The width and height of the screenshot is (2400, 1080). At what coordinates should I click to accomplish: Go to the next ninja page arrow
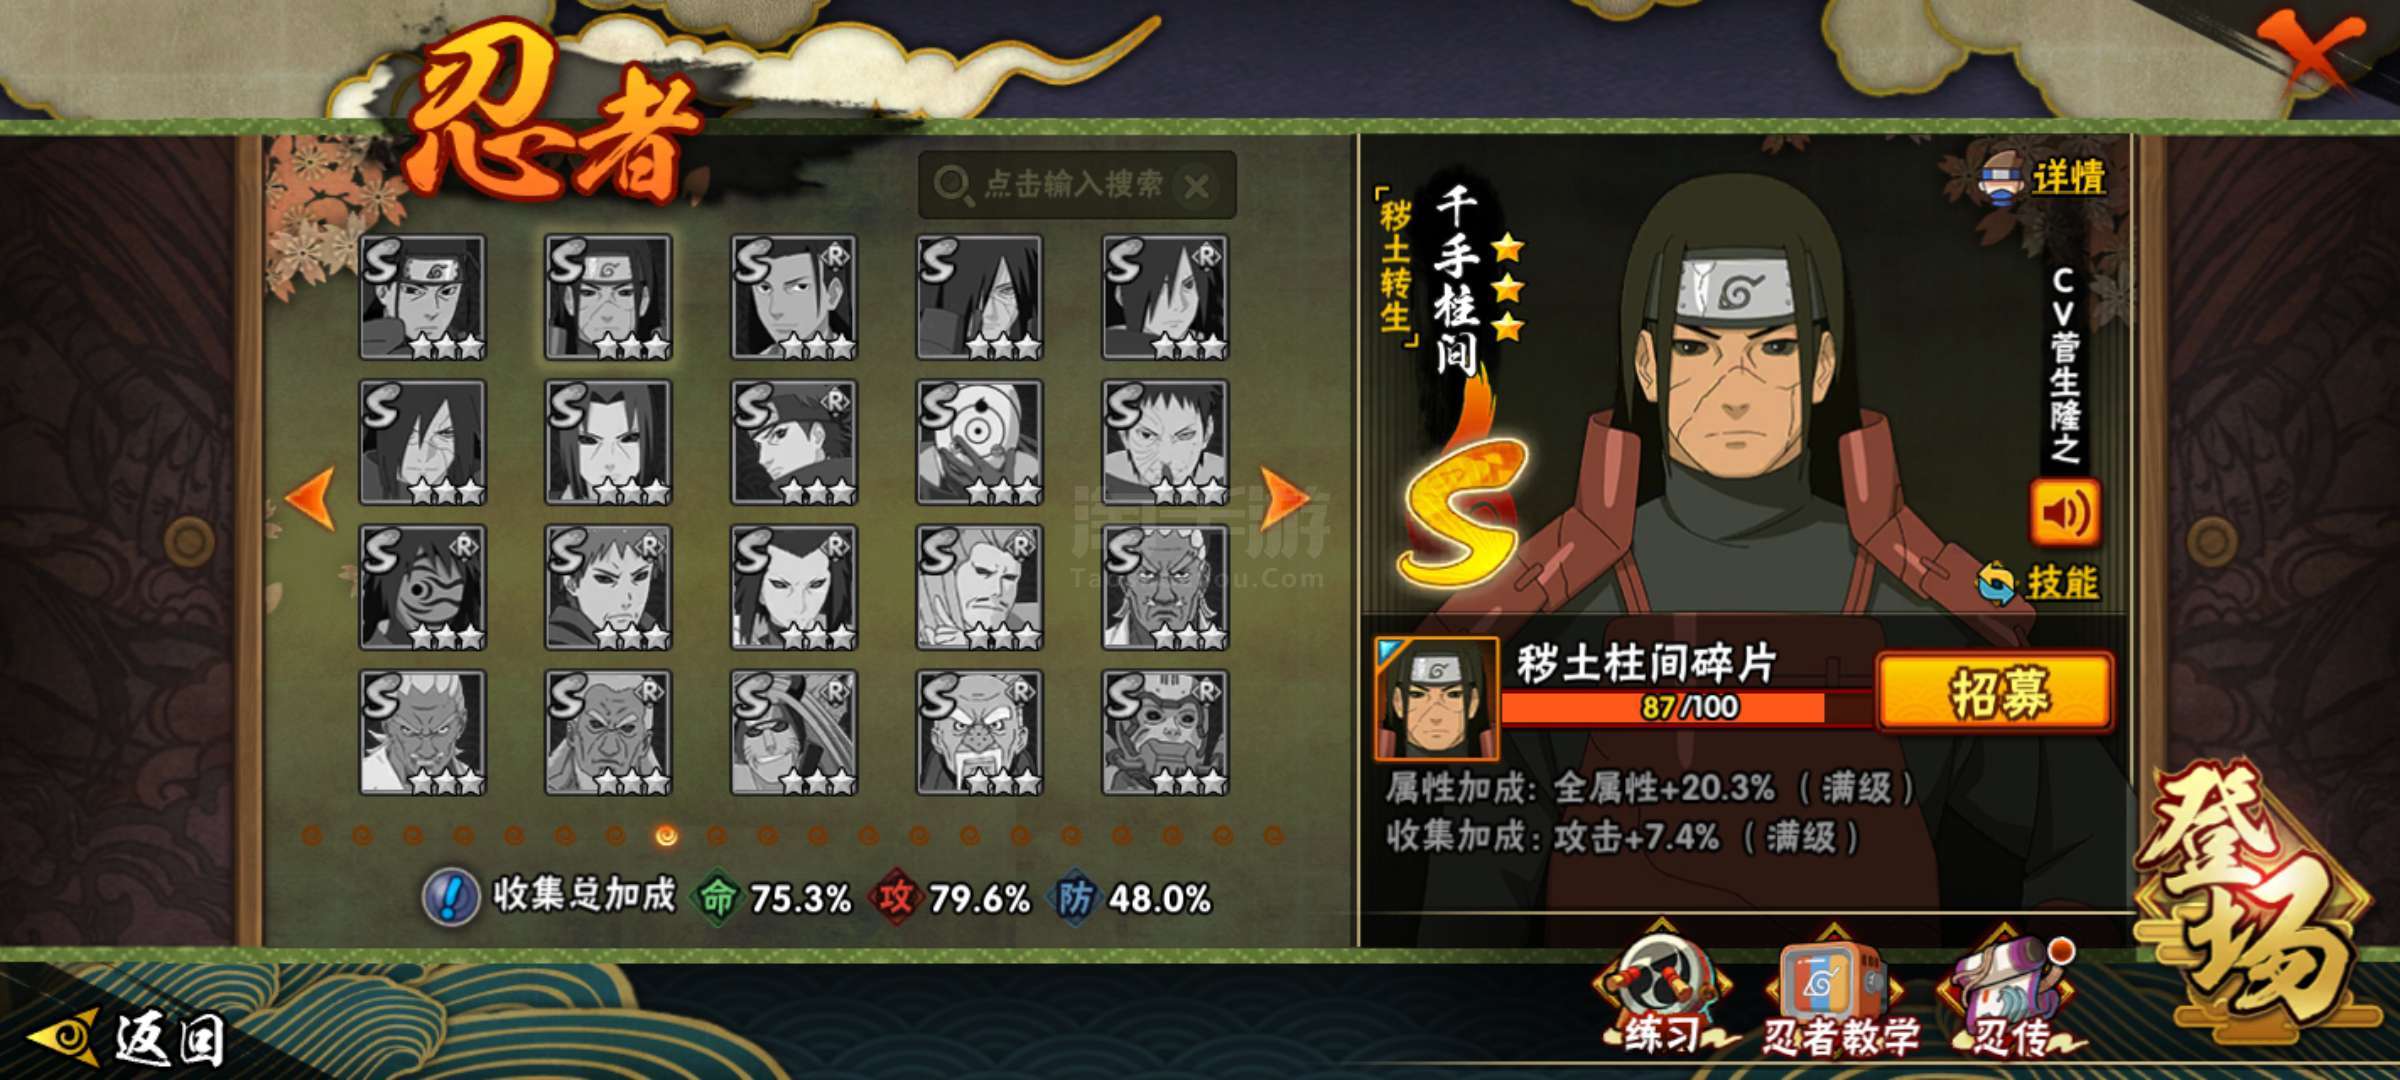pyautogui.click(x=1283, y=496)
